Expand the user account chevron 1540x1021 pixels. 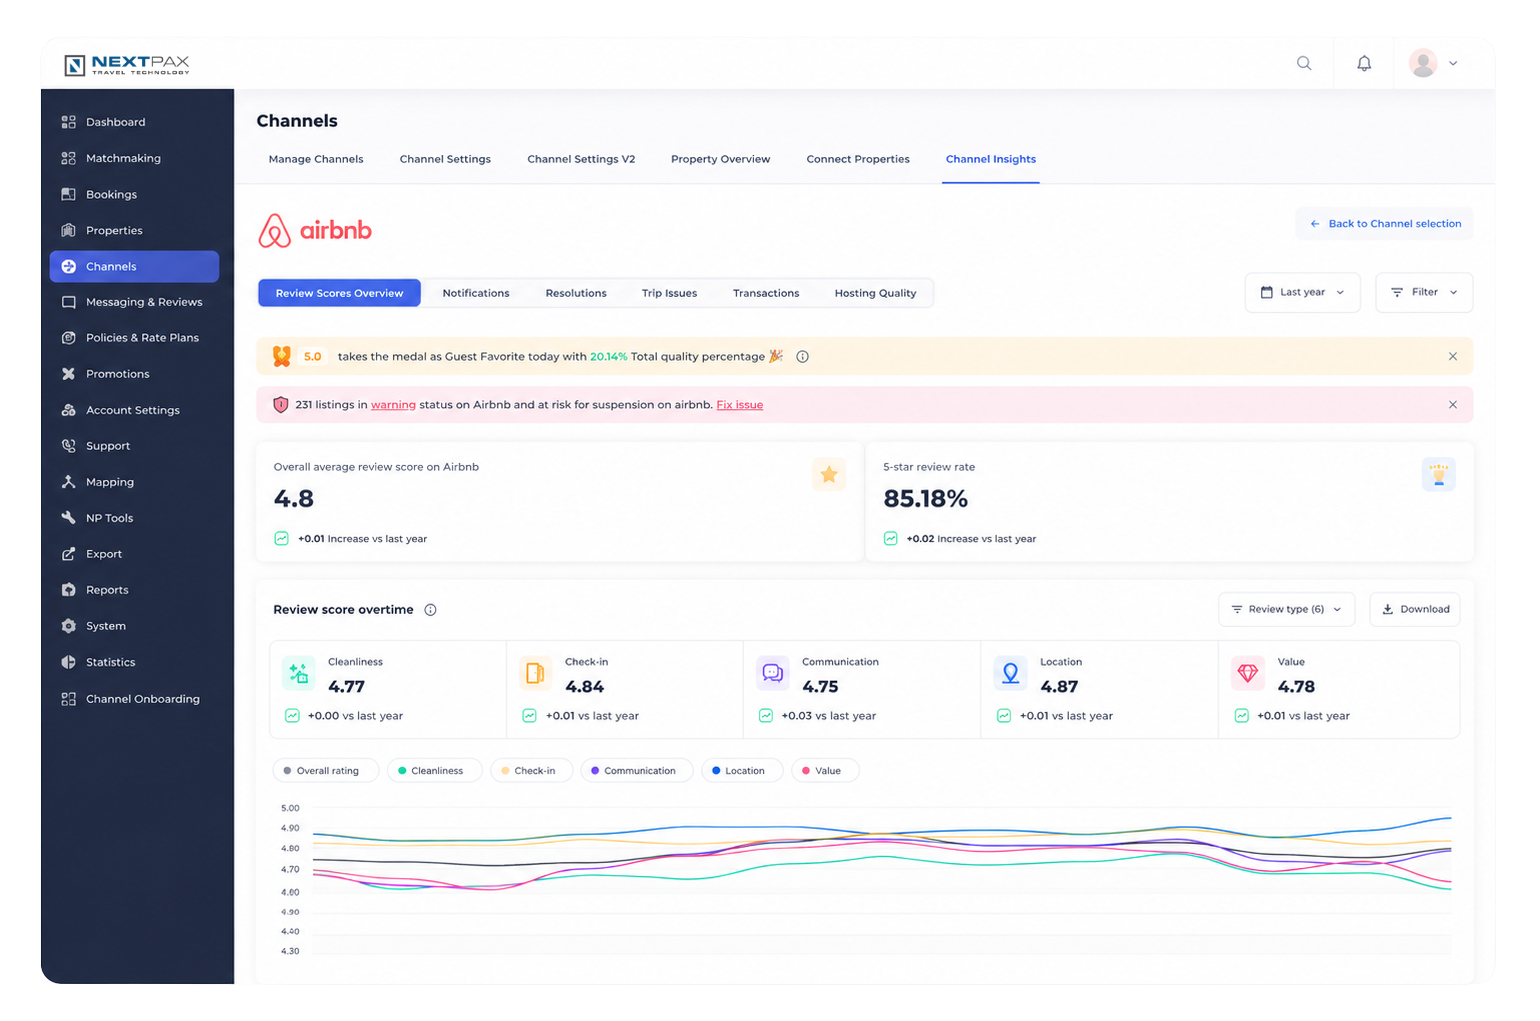coord(1453,63)
